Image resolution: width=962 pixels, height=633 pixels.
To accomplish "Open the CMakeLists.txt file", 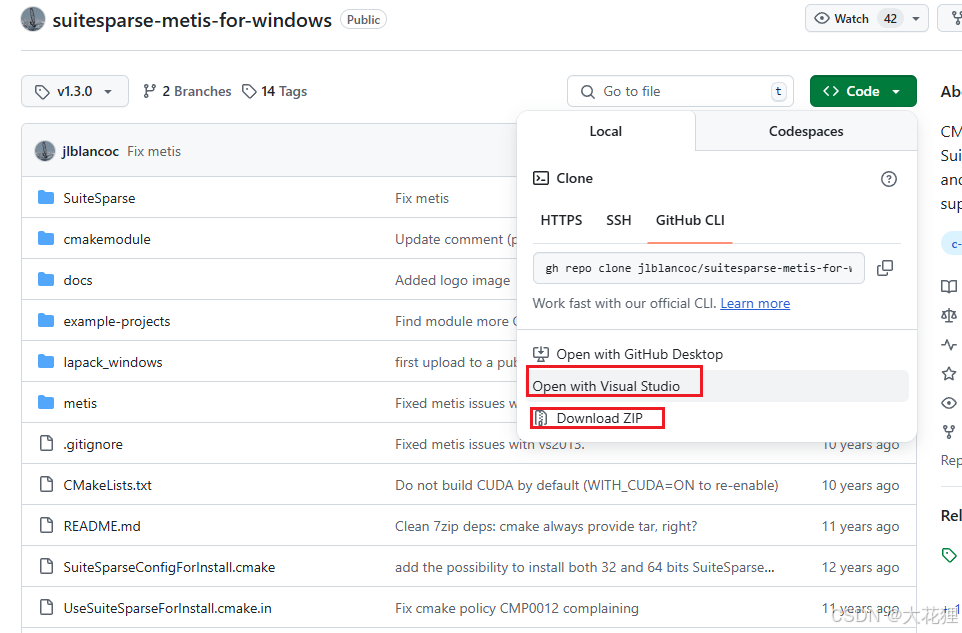I will [x=107, y=485].
